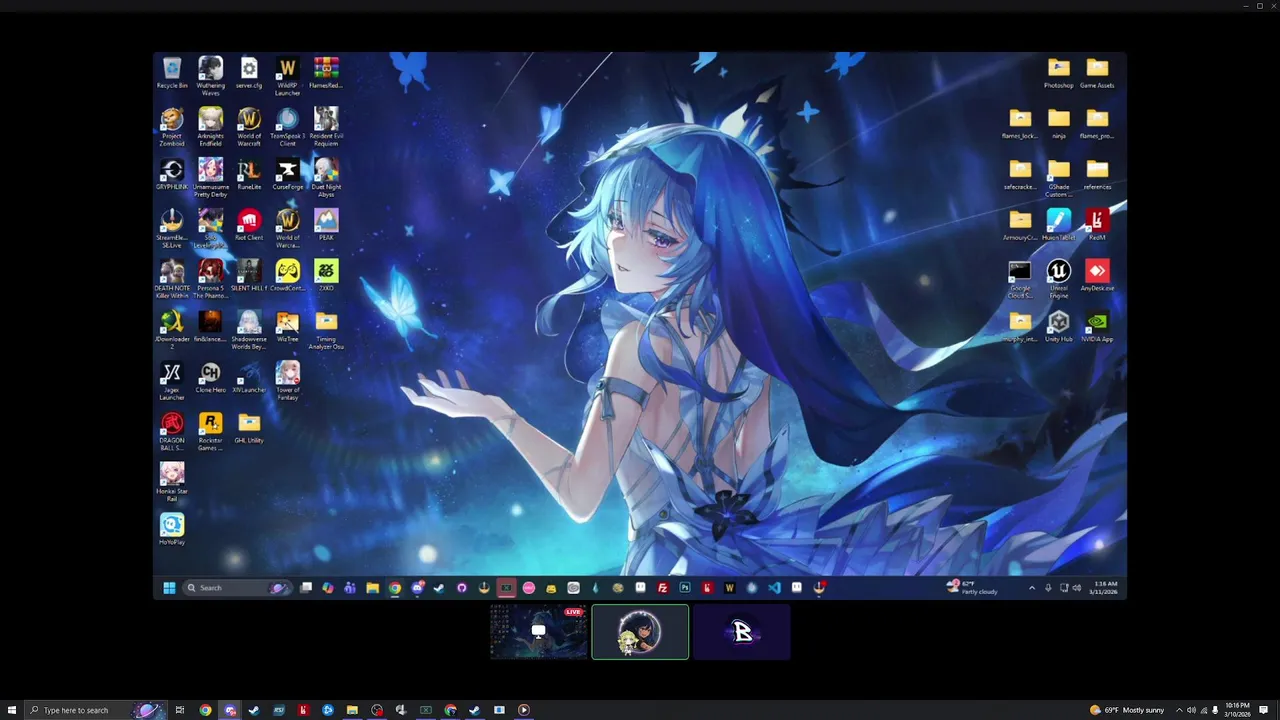Open JDownloader 2 shortcut

tap(172, 330)
